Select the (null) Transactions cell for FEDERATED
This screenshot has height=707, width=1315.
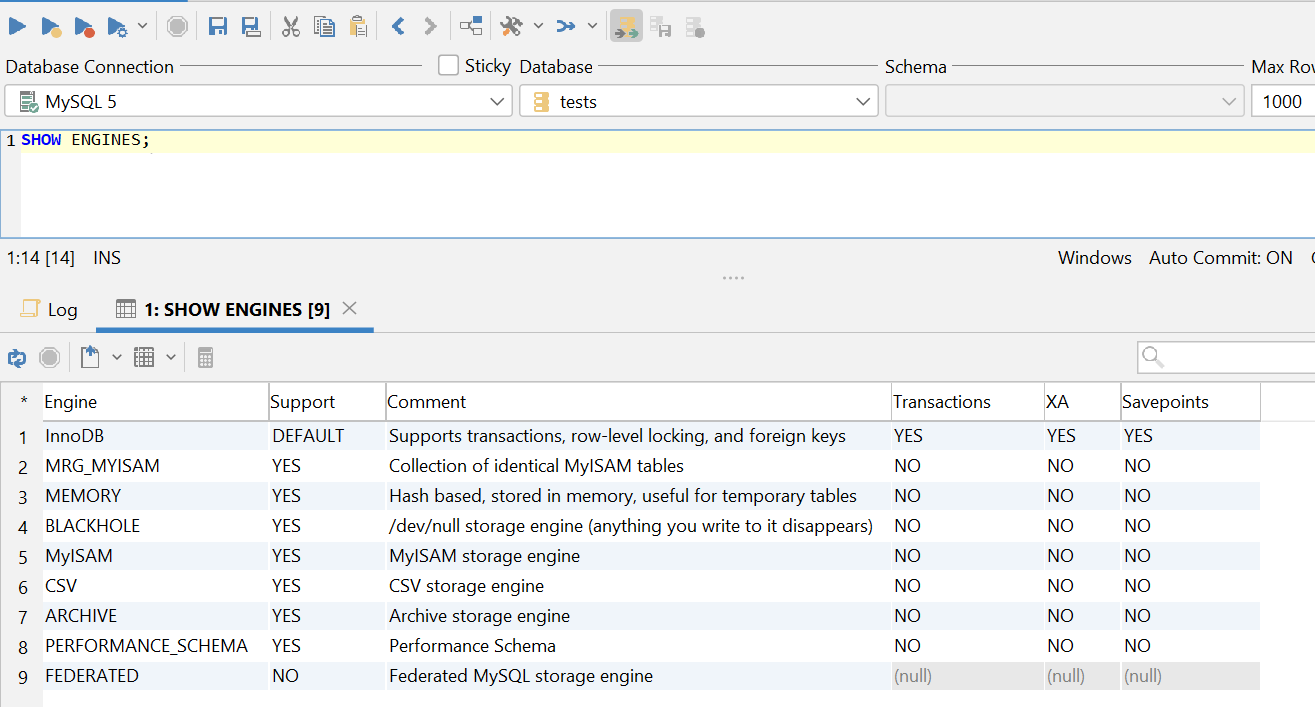coord(968,676)
